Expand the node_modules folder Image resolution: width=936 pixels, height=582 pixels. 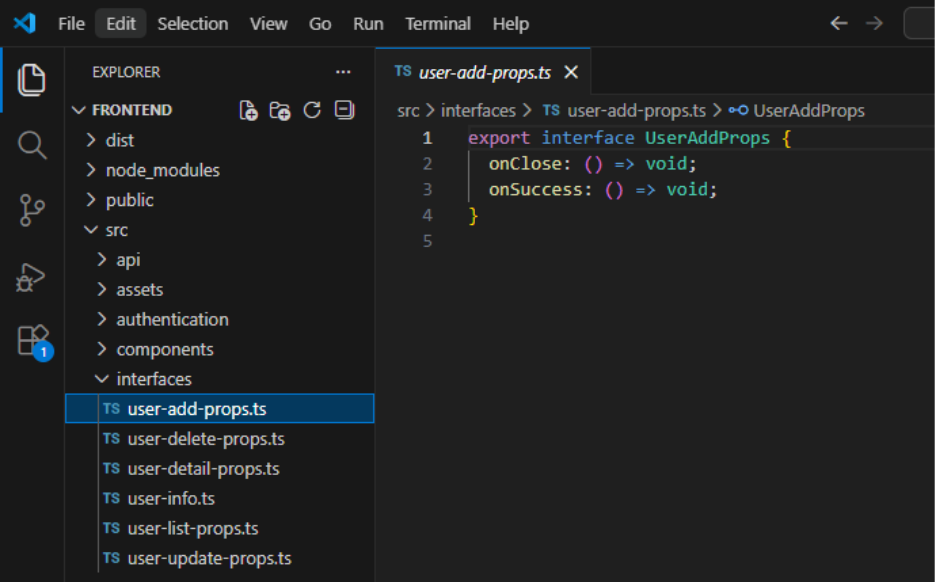pyautogui.click(x=162, y=170)
